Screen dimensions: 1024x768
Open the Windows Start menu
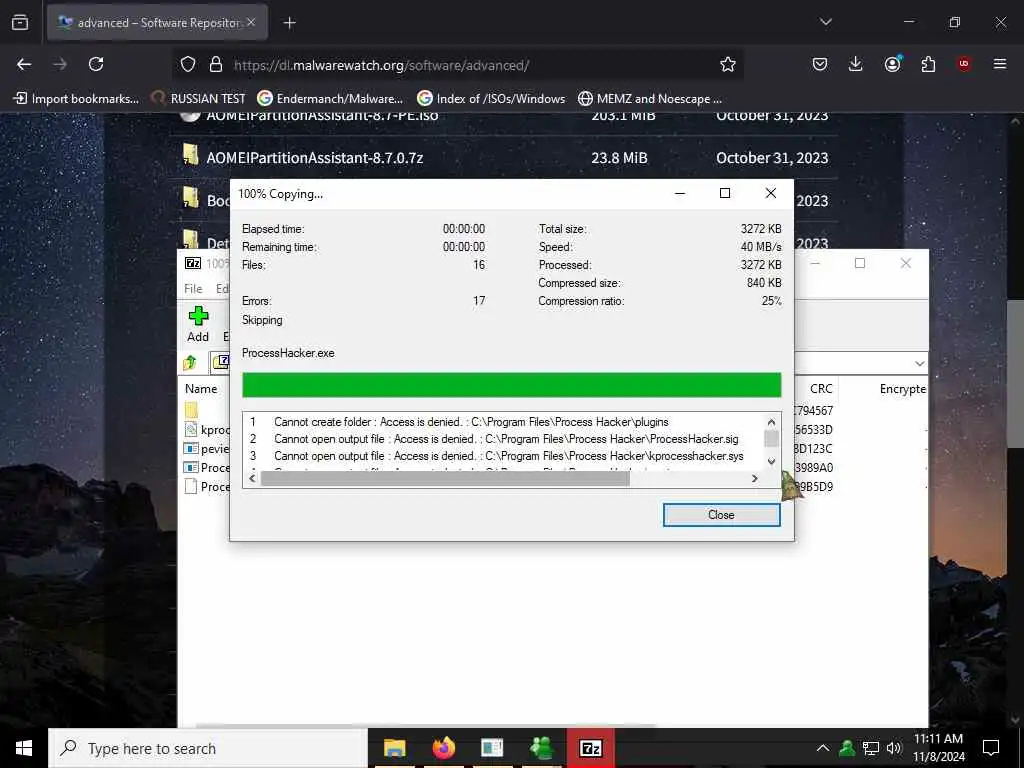(24, 748)
